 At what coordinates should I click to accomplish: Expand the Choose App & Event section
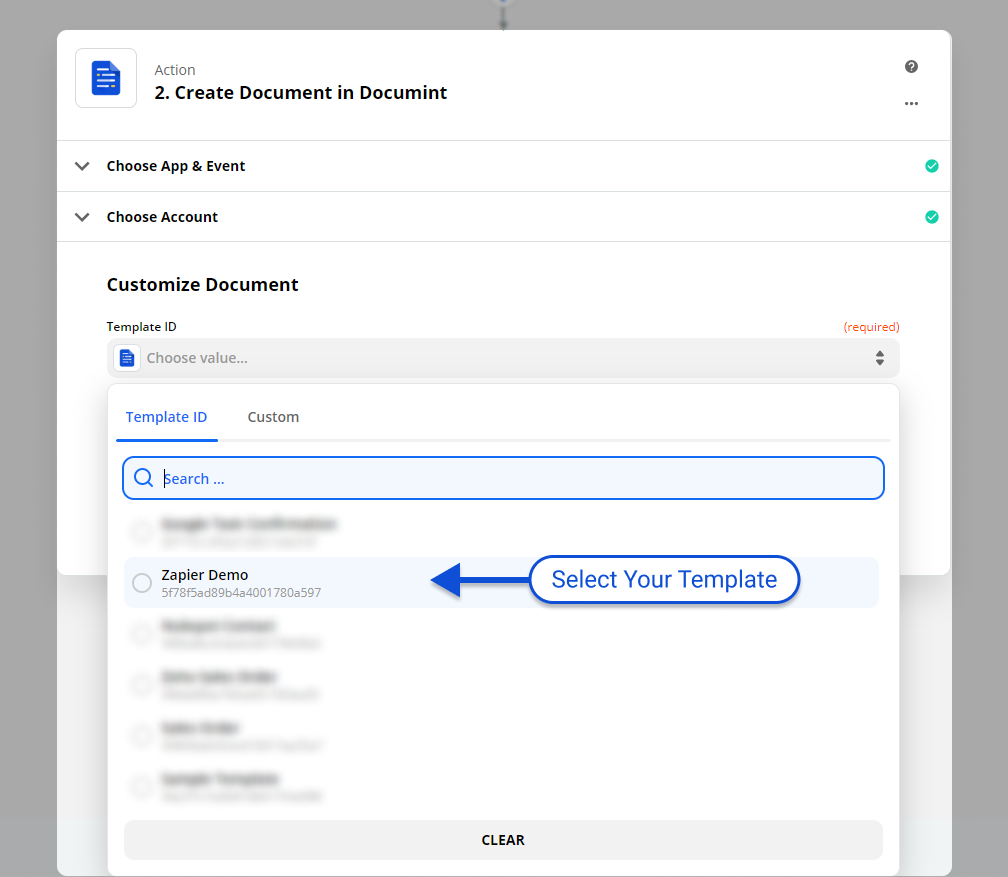point(82,166)
